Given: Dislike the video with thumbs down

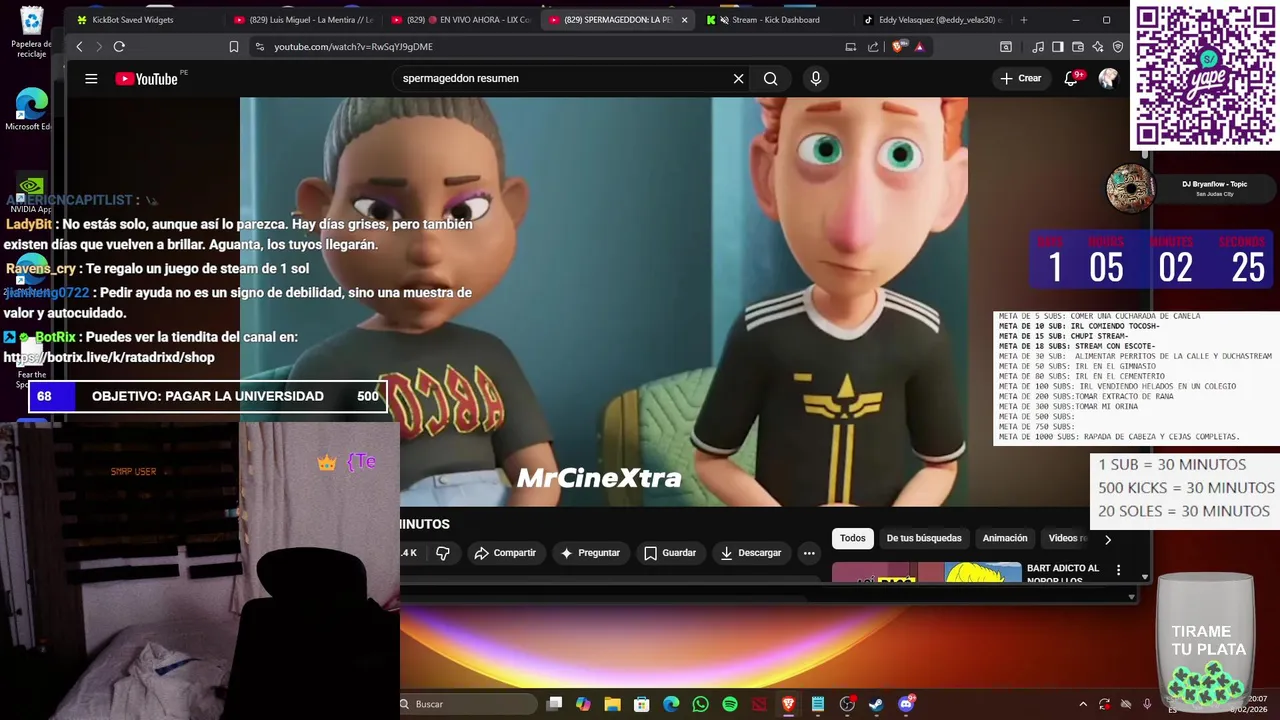Looking at the screenshot, I should (442, 553).
